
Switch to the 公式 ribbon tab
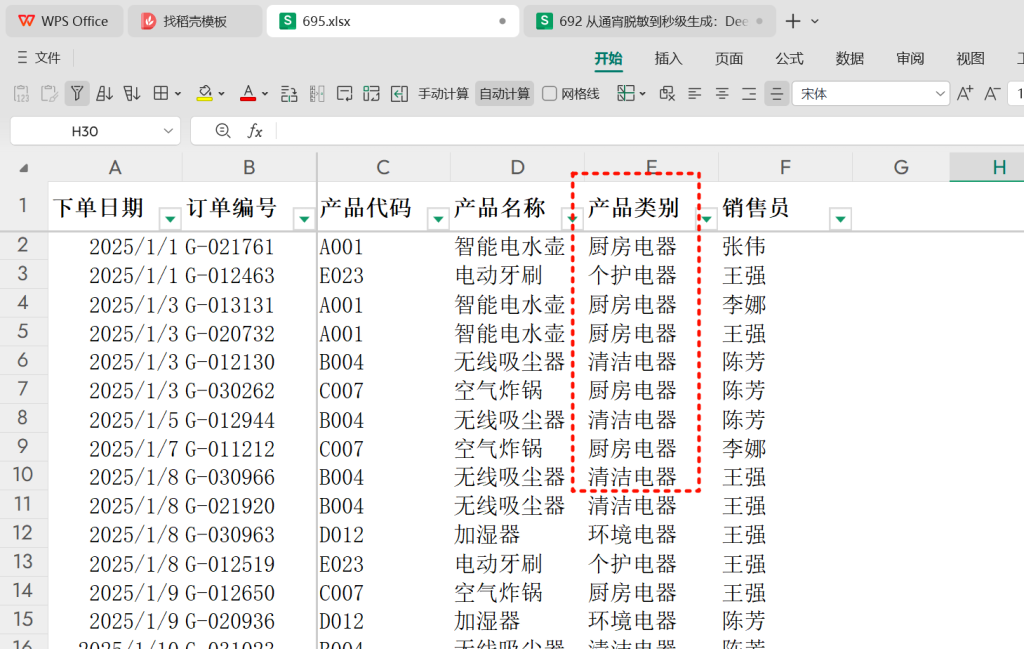coord(789,59)
